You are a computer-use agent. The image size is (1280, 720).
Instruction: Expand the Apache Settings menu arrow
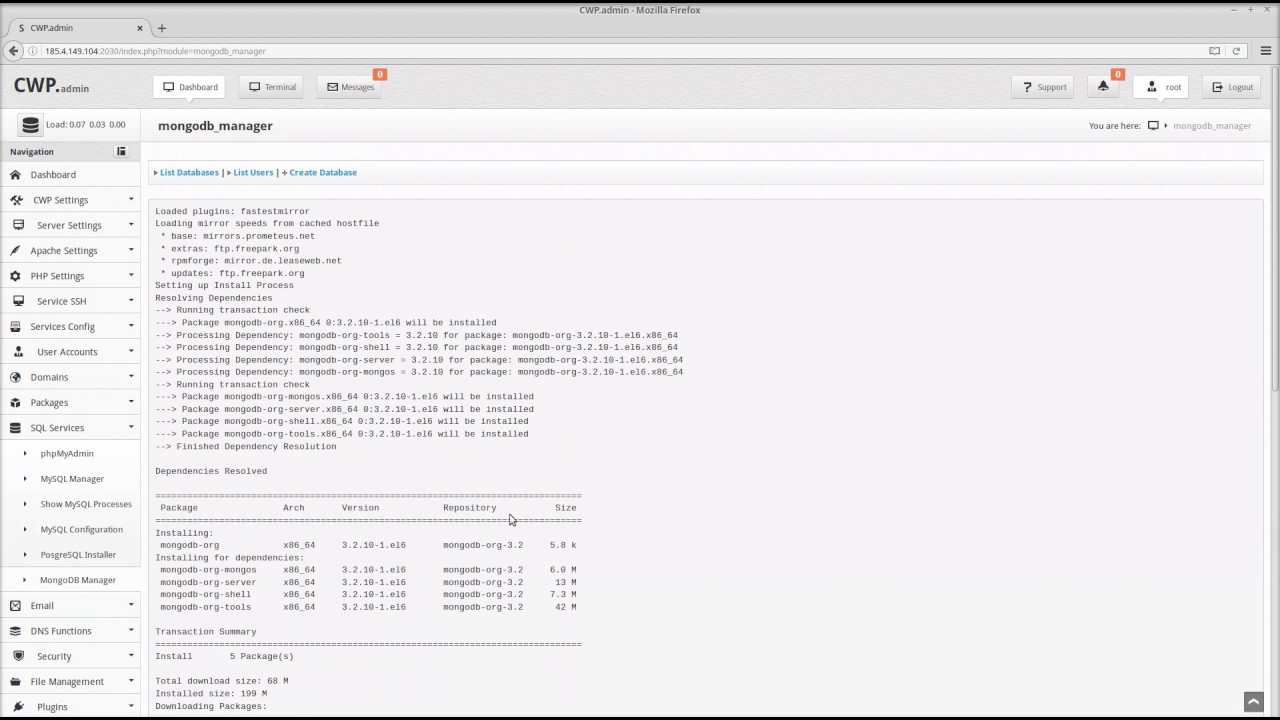coord(130,249)
